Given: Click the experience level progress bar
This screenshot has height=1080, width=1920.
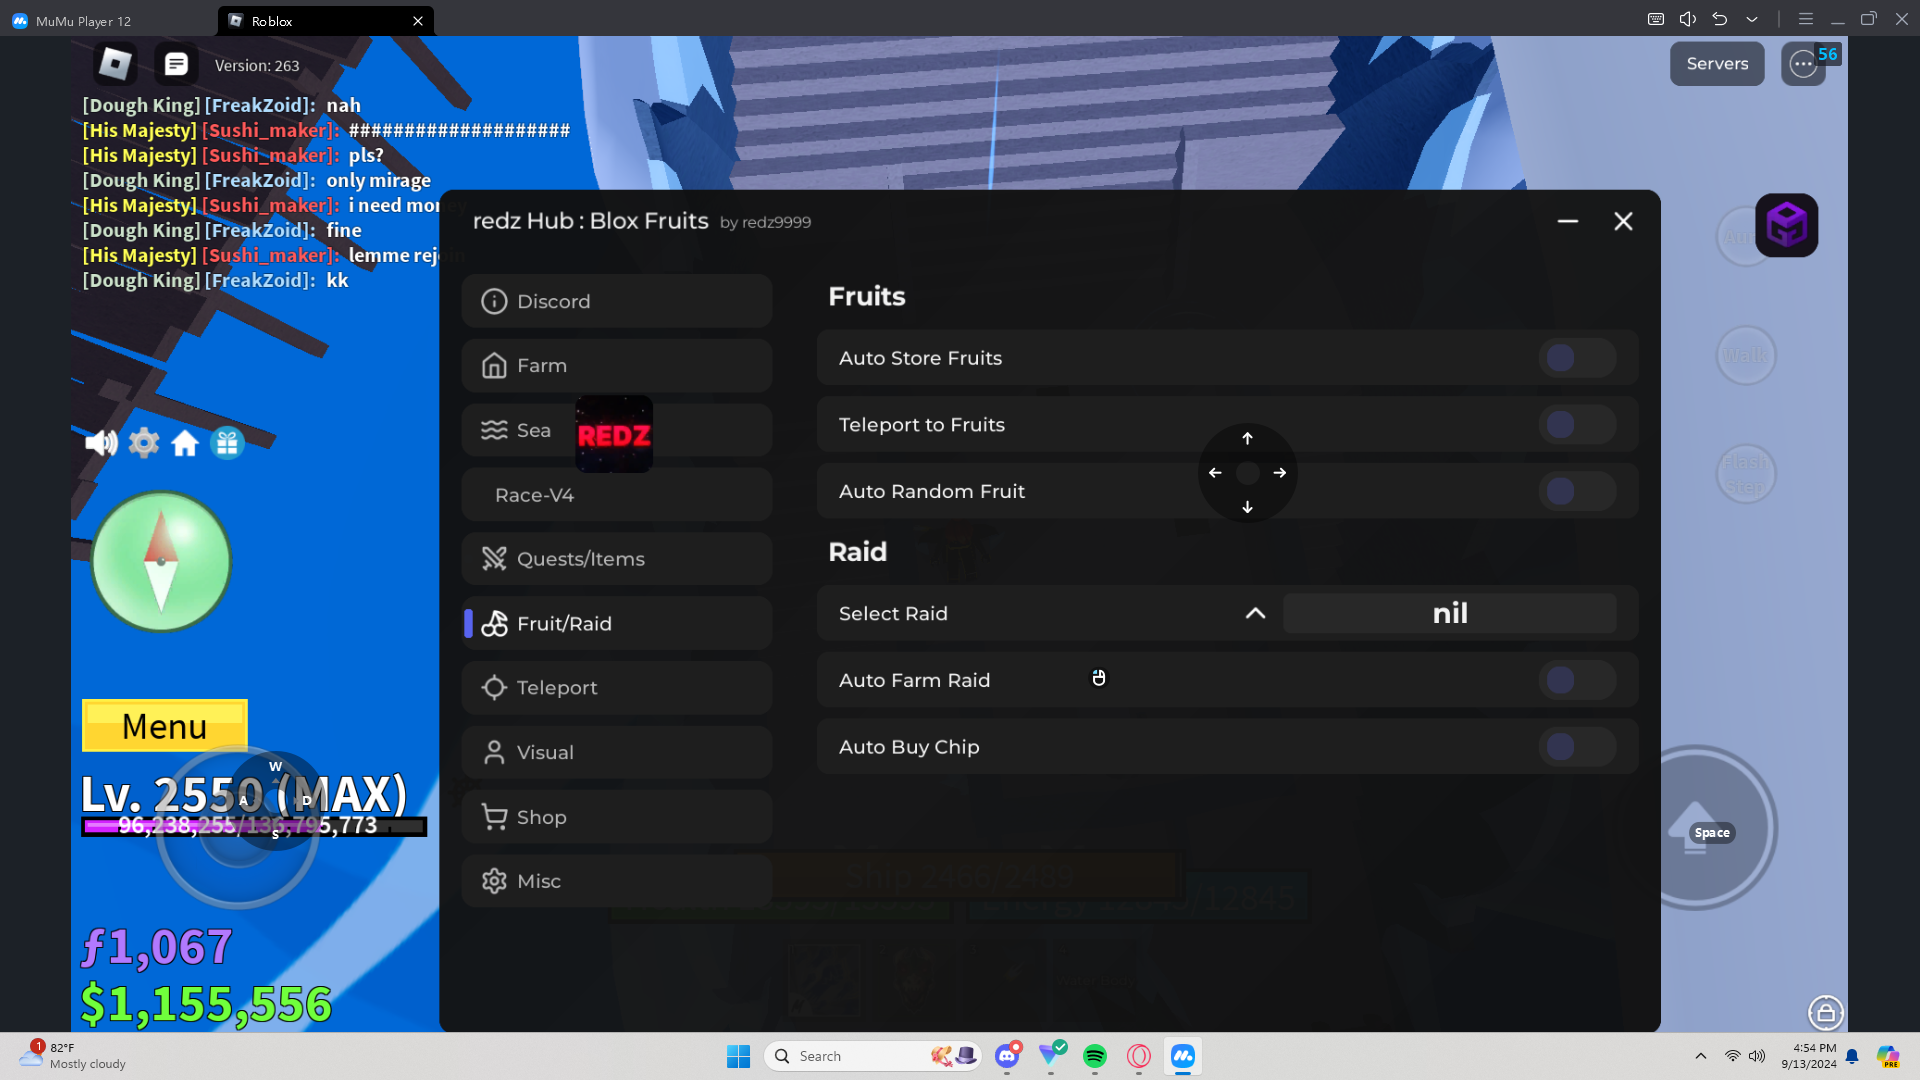Looking at the screenshot, I should 254,826.
